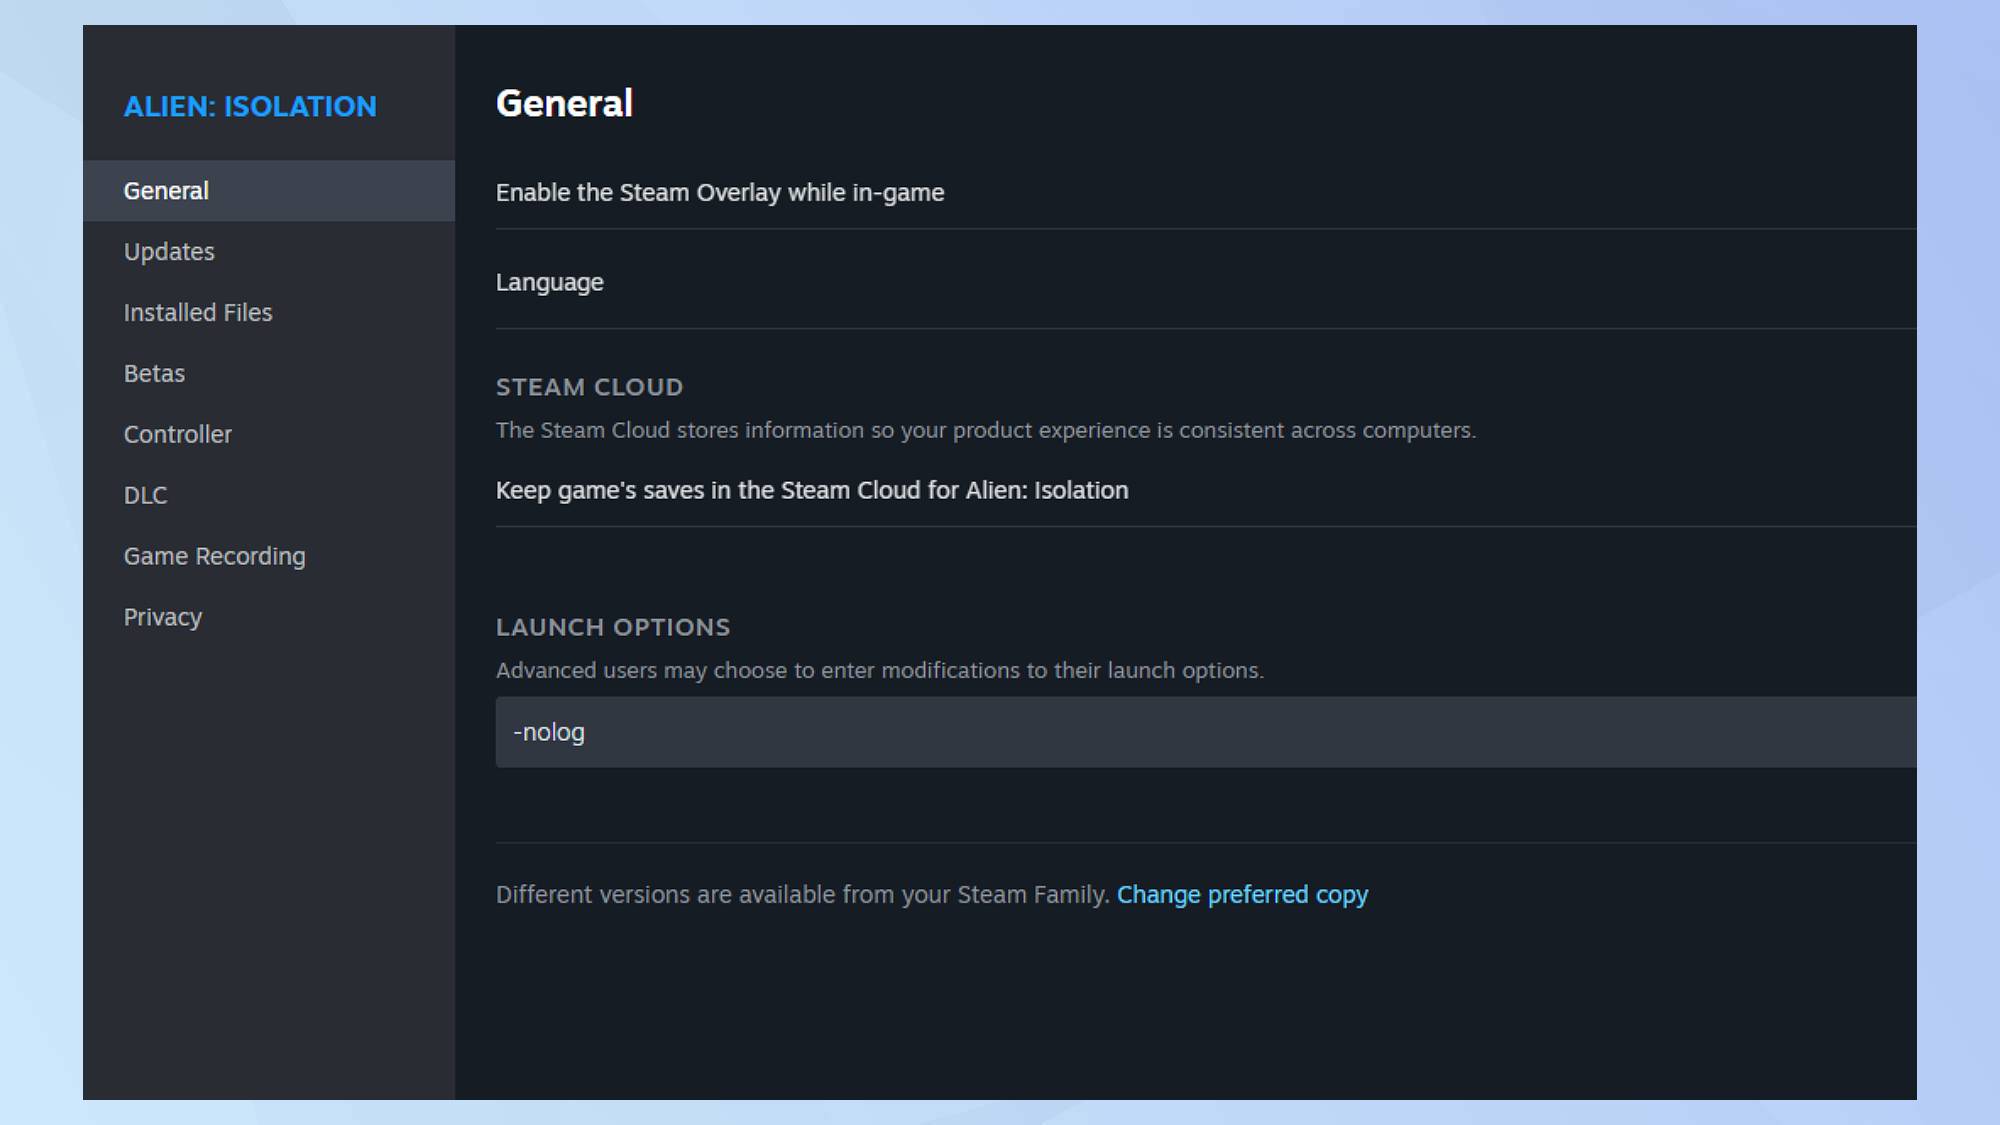2000x1125 pixels.
Task: Click the Enable Steam Overlay option label
Action: pos(719,193)
